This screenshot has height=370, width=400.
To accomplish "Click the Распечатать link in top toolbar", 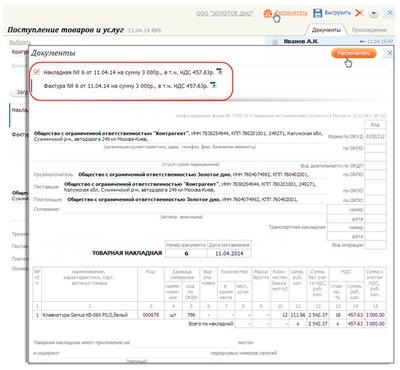I will tap(290, 13).
